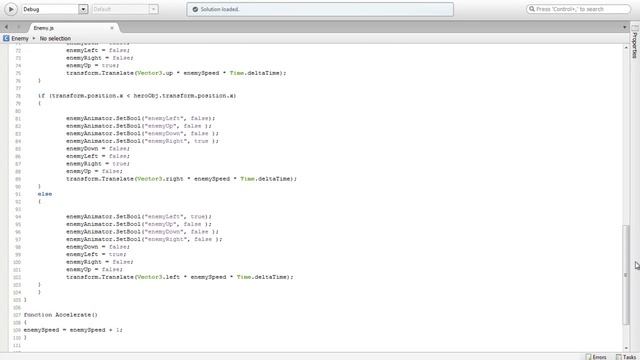640x360 pixels.
Task: Click 'enemySpeed = enemySpeed + 1;' line
Action: pyautogui.click(x=73, y=330)
